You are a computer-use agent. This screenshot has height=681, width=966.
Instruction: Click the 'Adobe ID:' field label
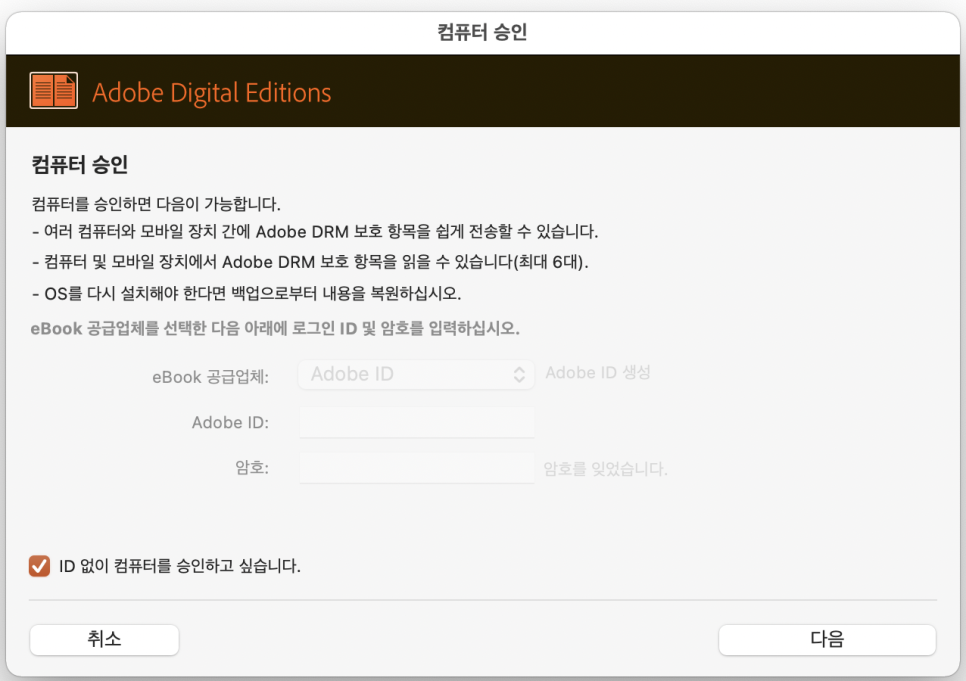pyautogui.click(x=230, y=422)
